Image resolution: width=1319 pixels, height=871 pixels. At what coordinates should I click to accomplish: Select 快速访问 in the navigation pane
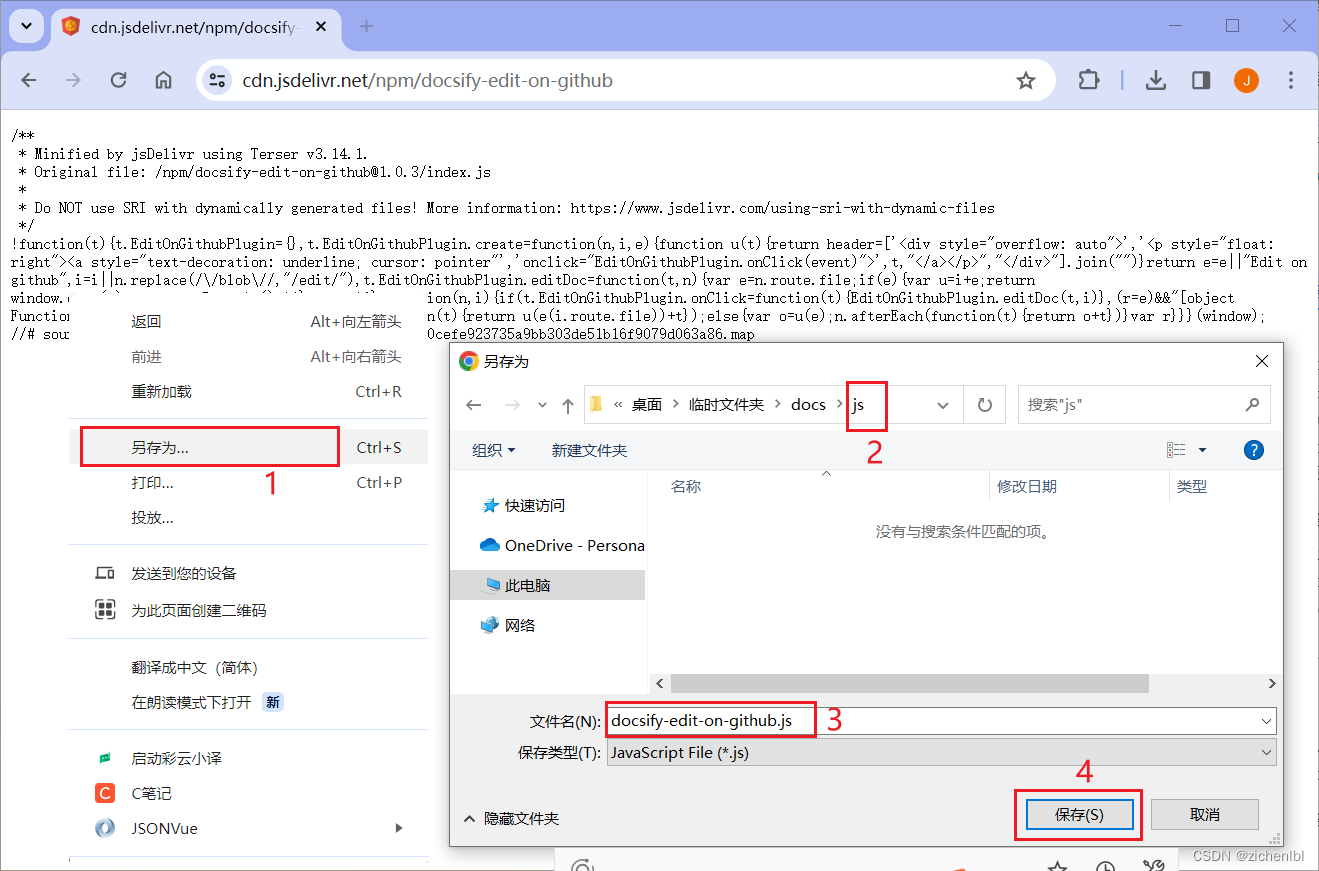pyautogui.click(x=548, y=506)
